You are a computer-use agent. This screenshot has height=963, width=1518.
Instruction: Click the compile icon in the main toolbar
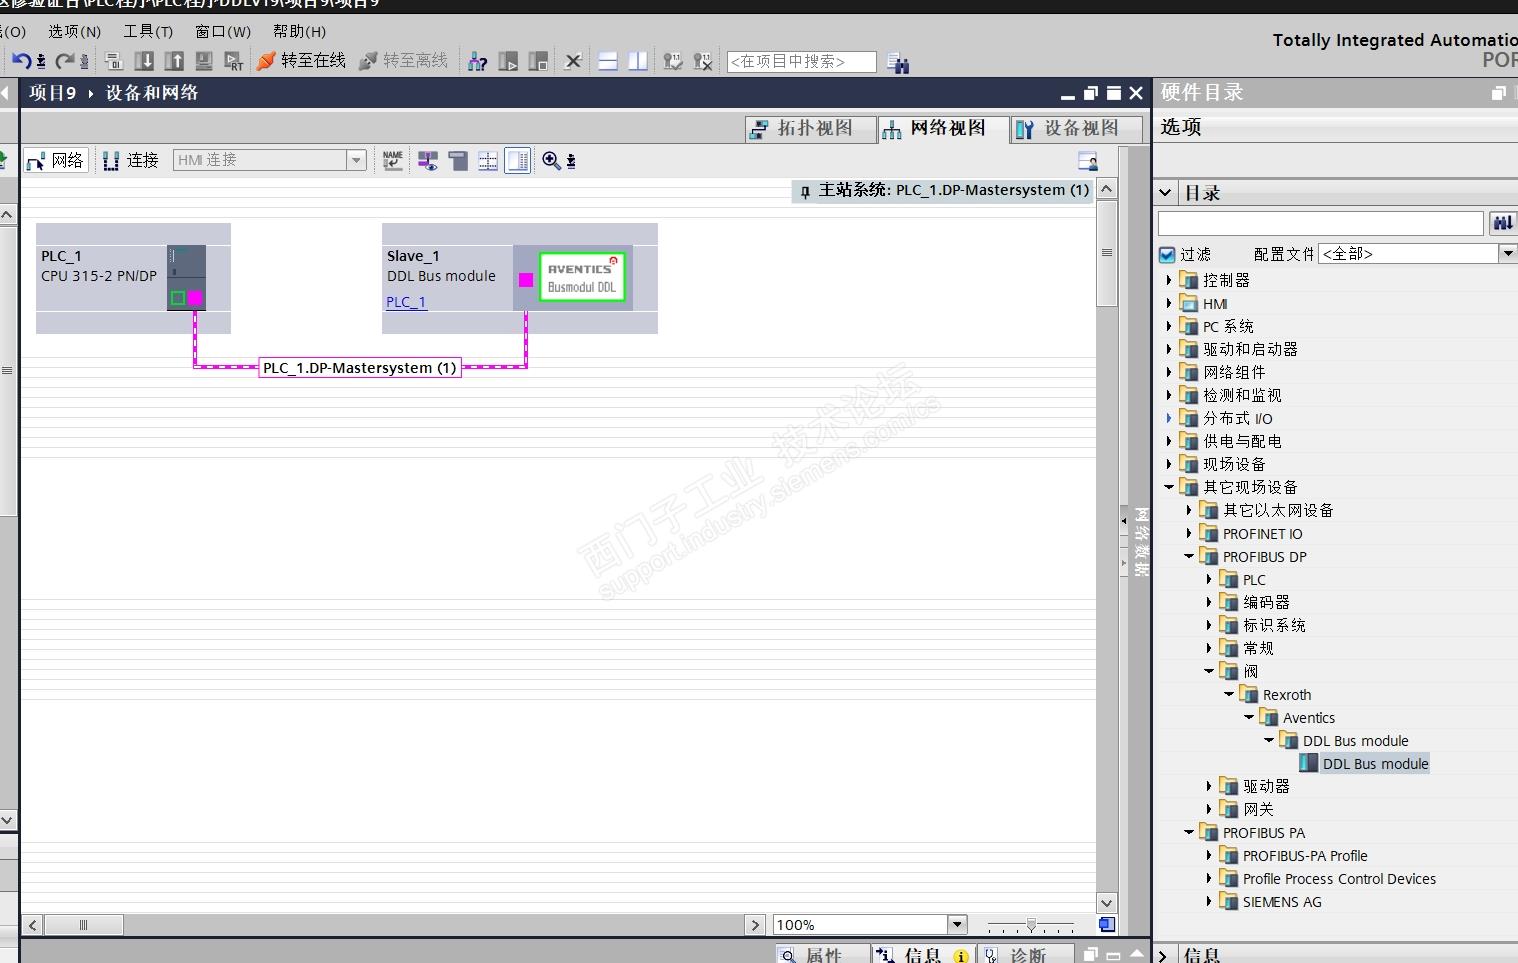pyautogui.click(x=114, y=61)
